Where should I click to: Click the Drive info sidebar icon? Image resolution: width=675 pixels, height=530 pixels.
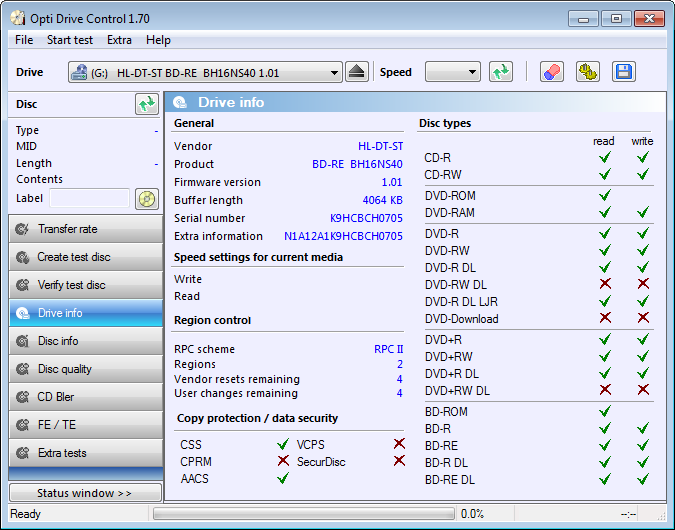[x=22, y=313]
